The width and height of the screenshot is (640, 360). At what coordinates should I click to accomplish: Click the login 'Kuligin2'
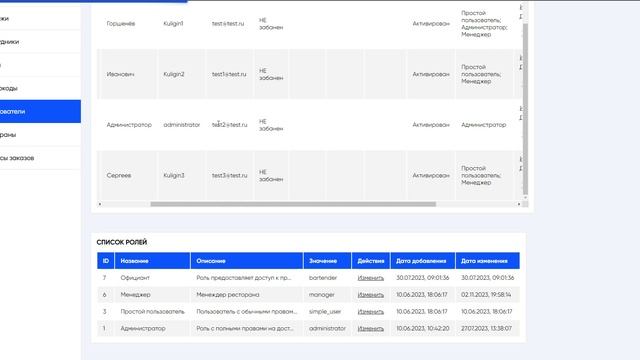pyautogui.click(x=174, y=74)
